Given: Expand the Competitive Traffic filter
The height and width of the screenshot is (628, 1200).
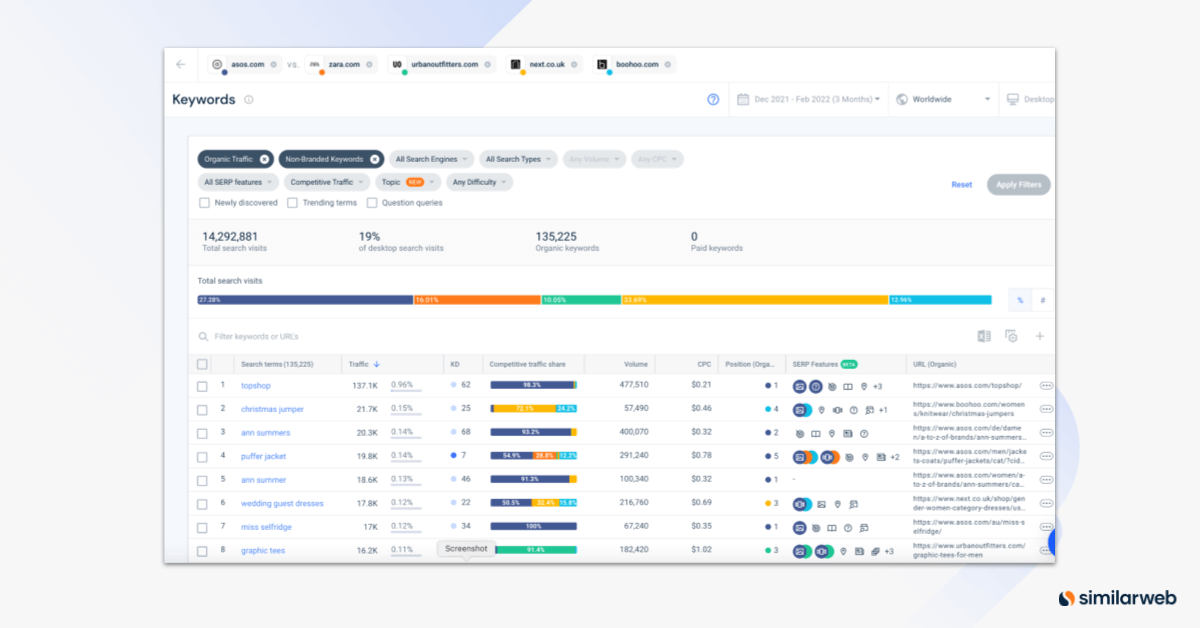Looking at the screenshot, I should pos(327,182).
